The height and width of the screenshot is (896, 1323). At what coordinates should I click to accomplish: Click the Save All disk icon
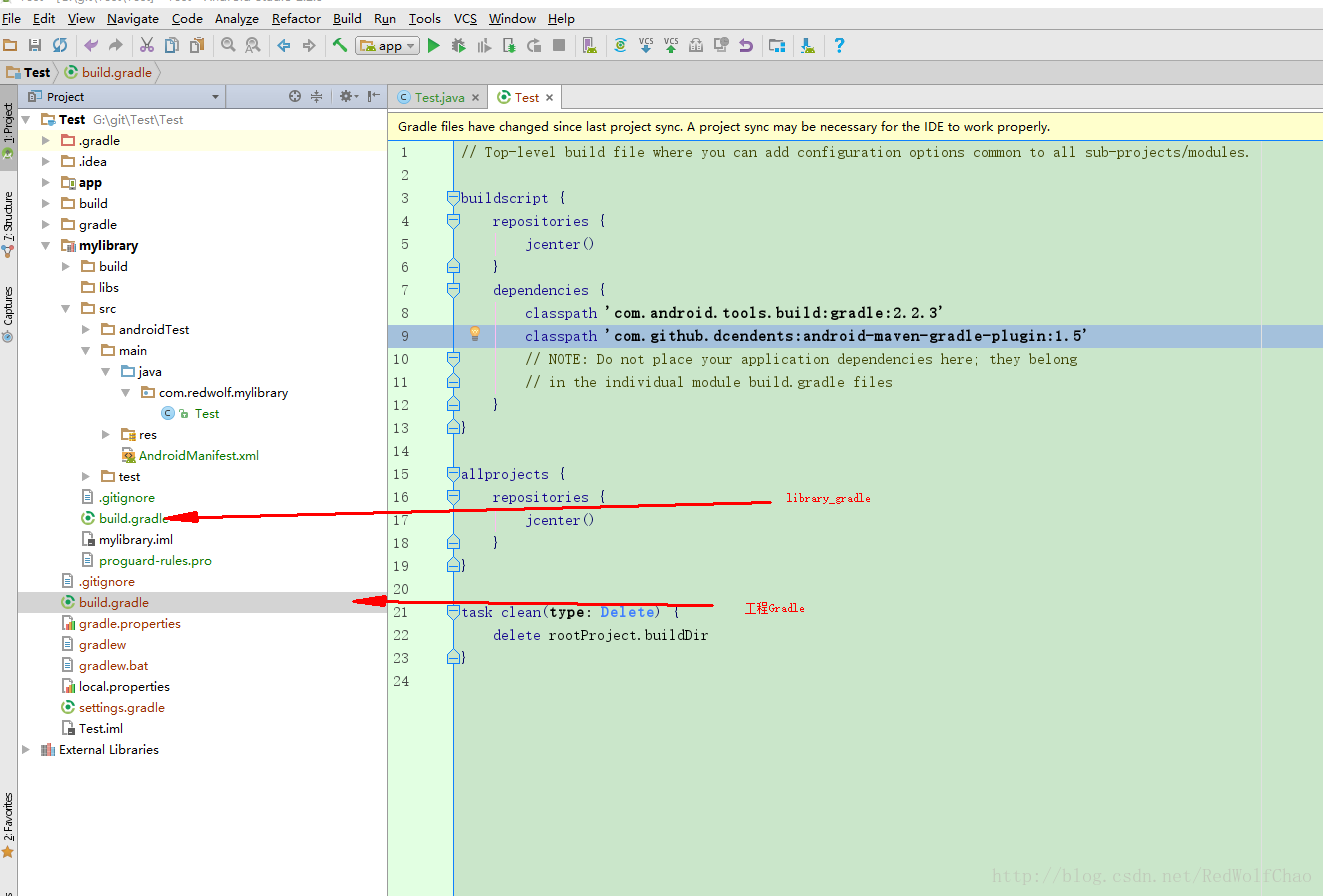pyautogui.click(x=35, y=45)
